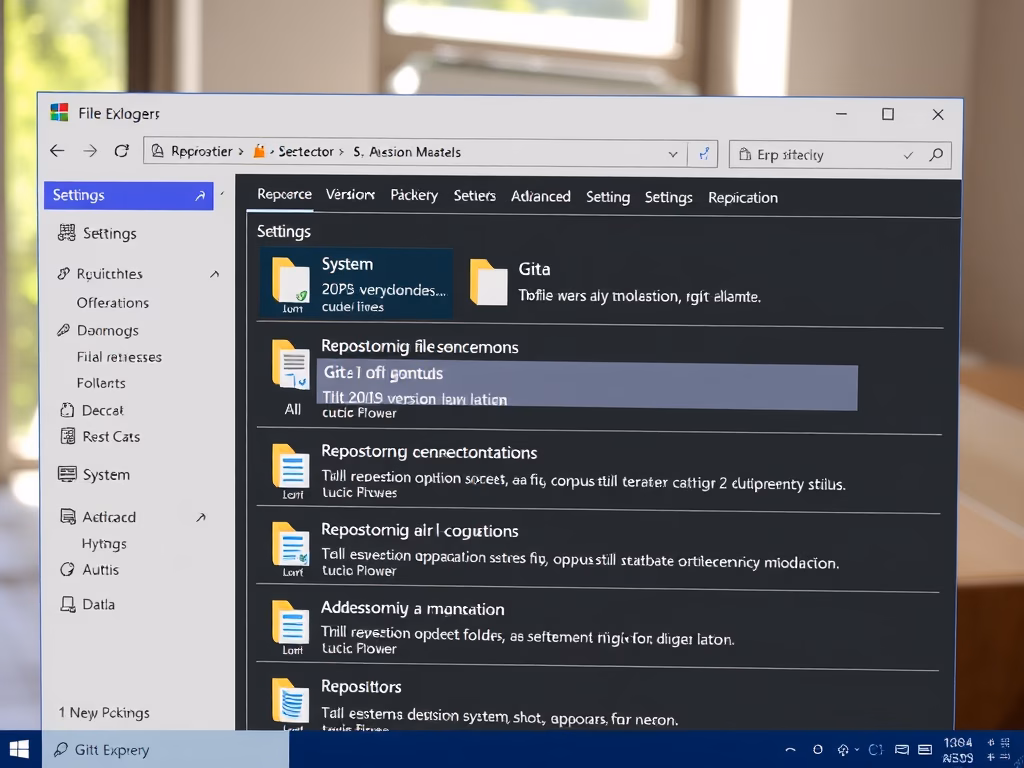Click the Daomogs sidebar icon
Image resolution: width=1024 pixels, height=768 pixels.
(63, 330)
